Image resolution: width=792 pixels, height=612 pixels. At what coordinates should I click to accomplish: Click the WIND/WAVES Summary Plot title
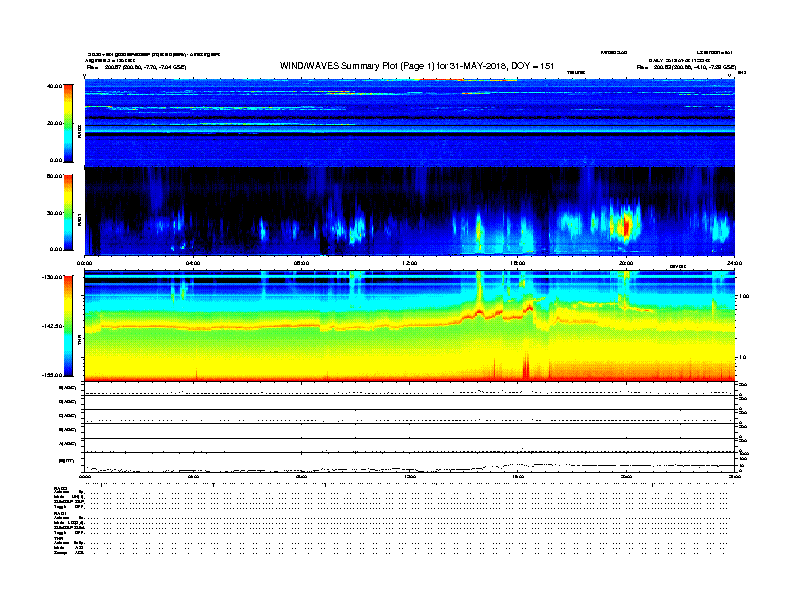pos(417,66)
